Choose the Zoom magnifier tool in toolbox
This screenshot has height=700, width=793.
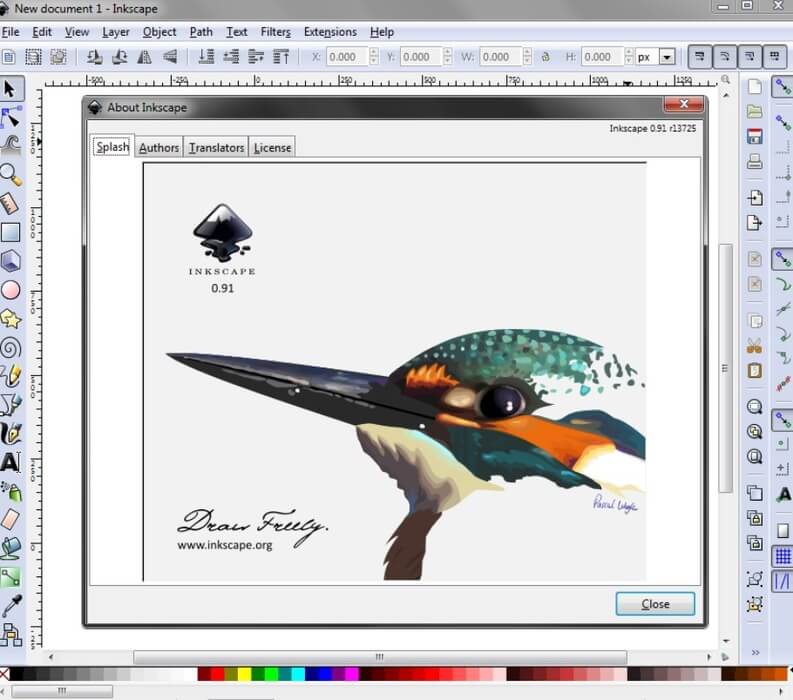[10, 174]
